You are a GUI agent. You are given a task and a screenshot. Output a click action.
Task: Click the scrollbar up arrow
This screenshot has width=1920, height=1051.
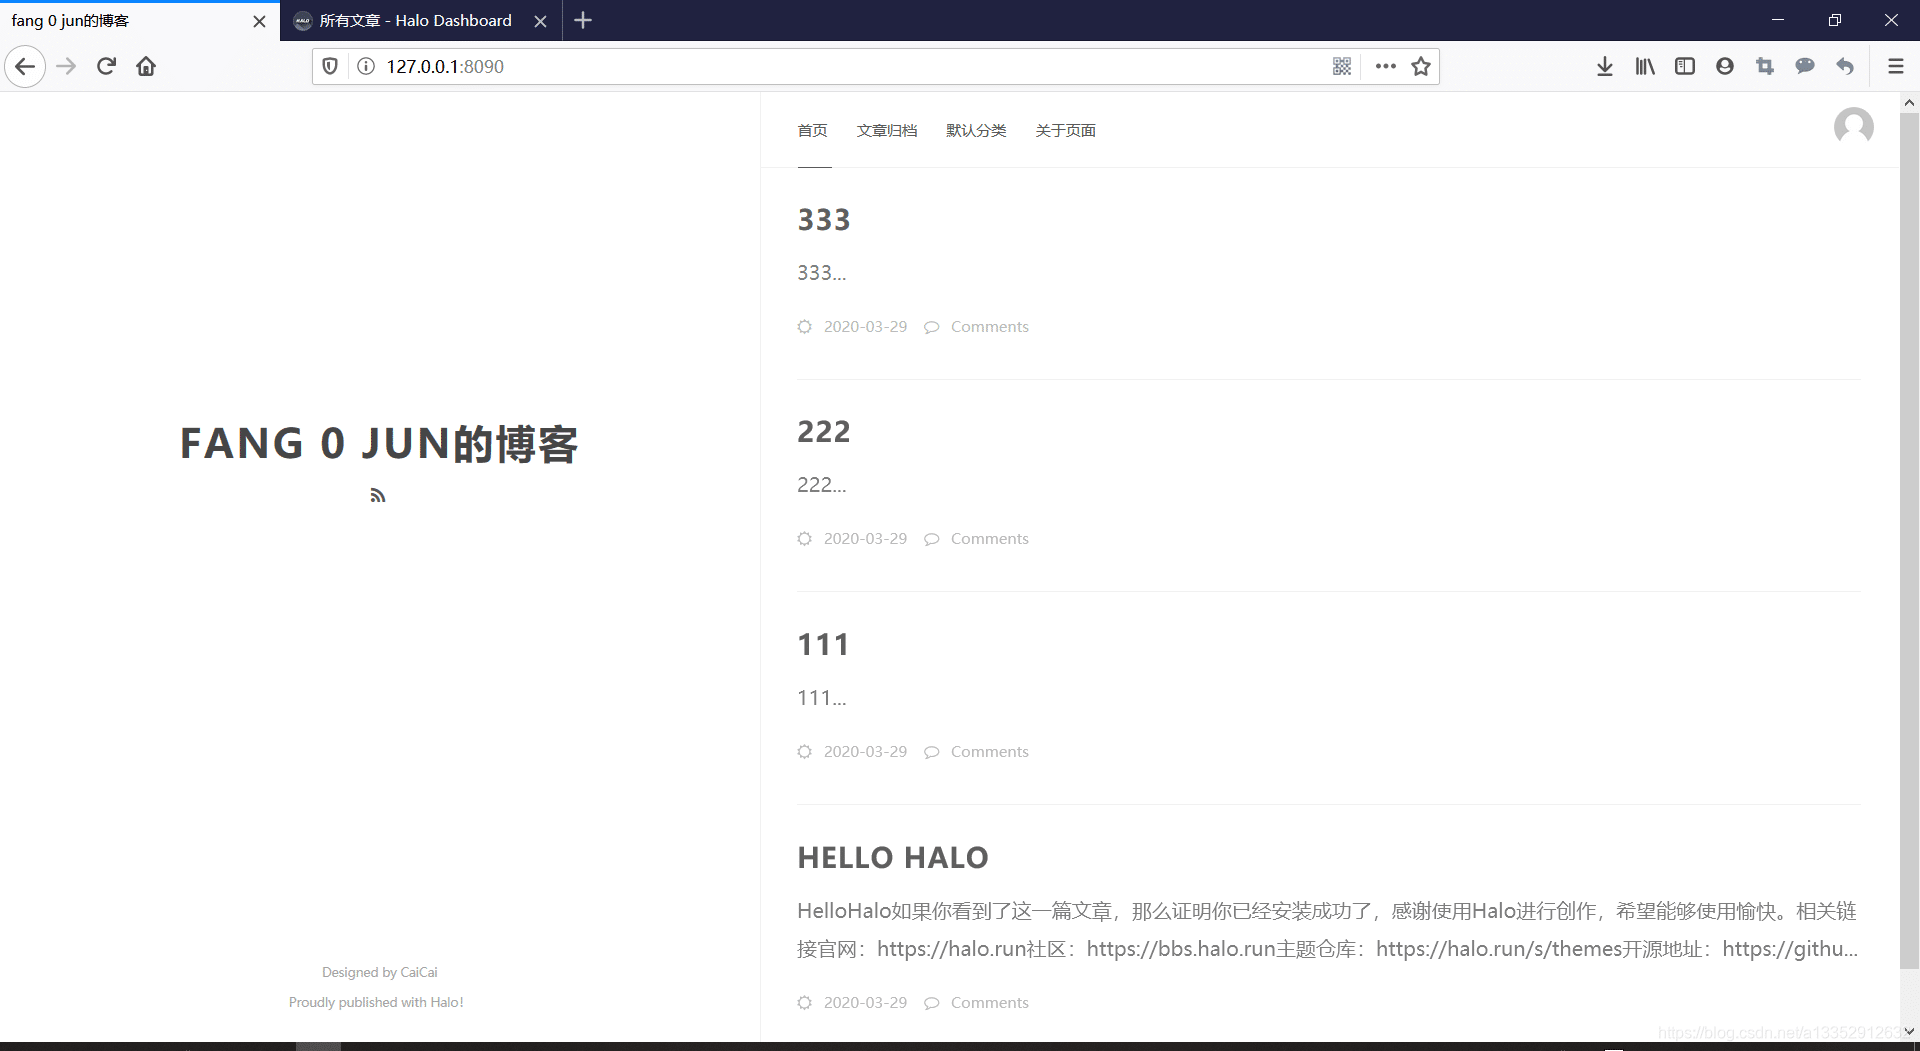(1909, 102)
